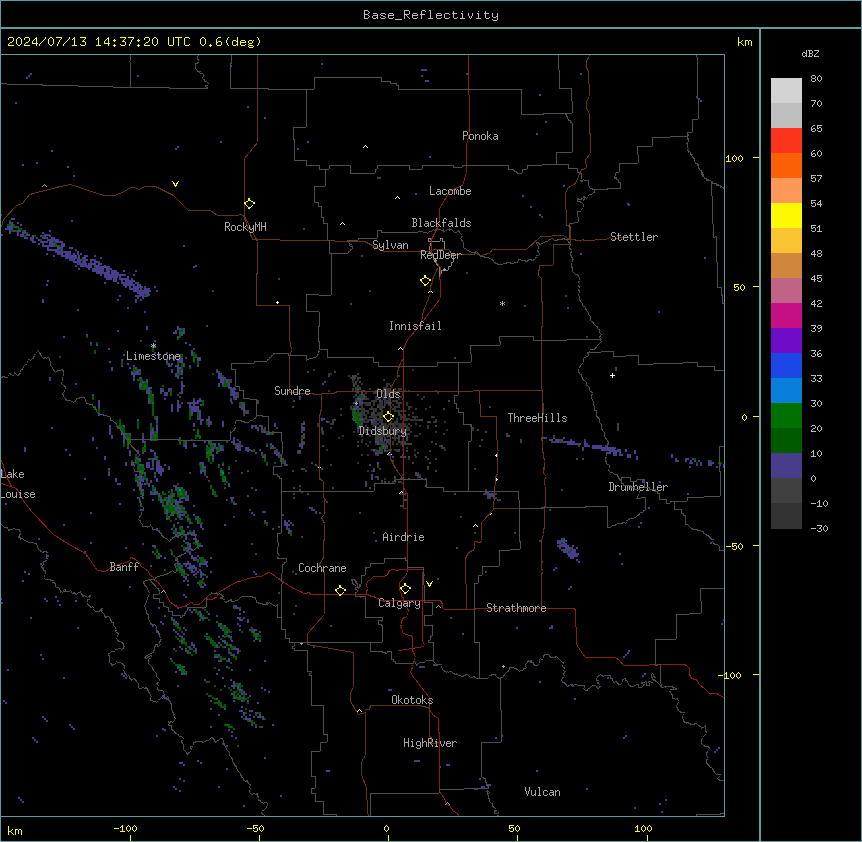The height and width of the screenshot is (842, 862).
Task: Choose the orange 57-60 dBZ legend swatch
Action: [x=786, y=165]
